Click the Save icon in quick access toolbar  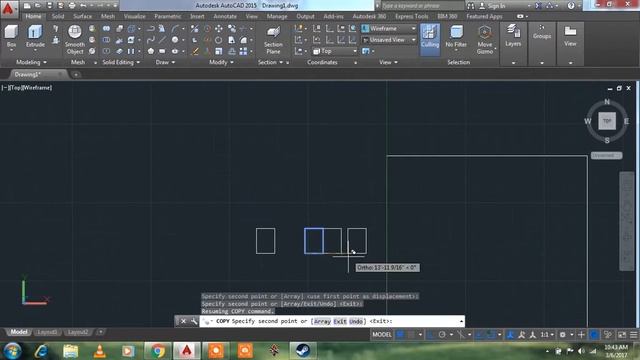tap(49, 6)
